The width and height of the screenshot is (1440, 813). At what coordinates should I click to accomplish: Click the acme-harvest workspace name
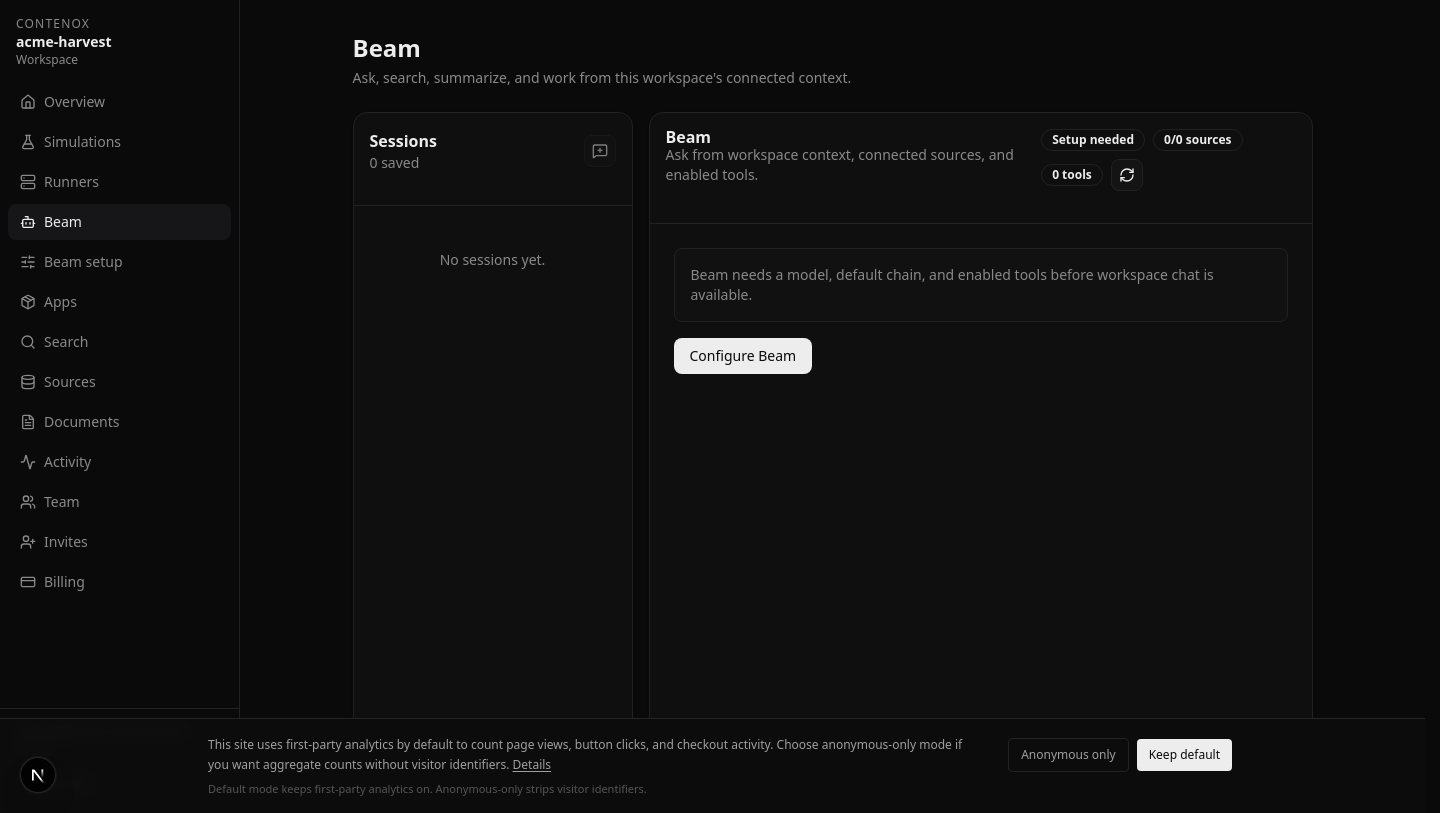[64, 42]
